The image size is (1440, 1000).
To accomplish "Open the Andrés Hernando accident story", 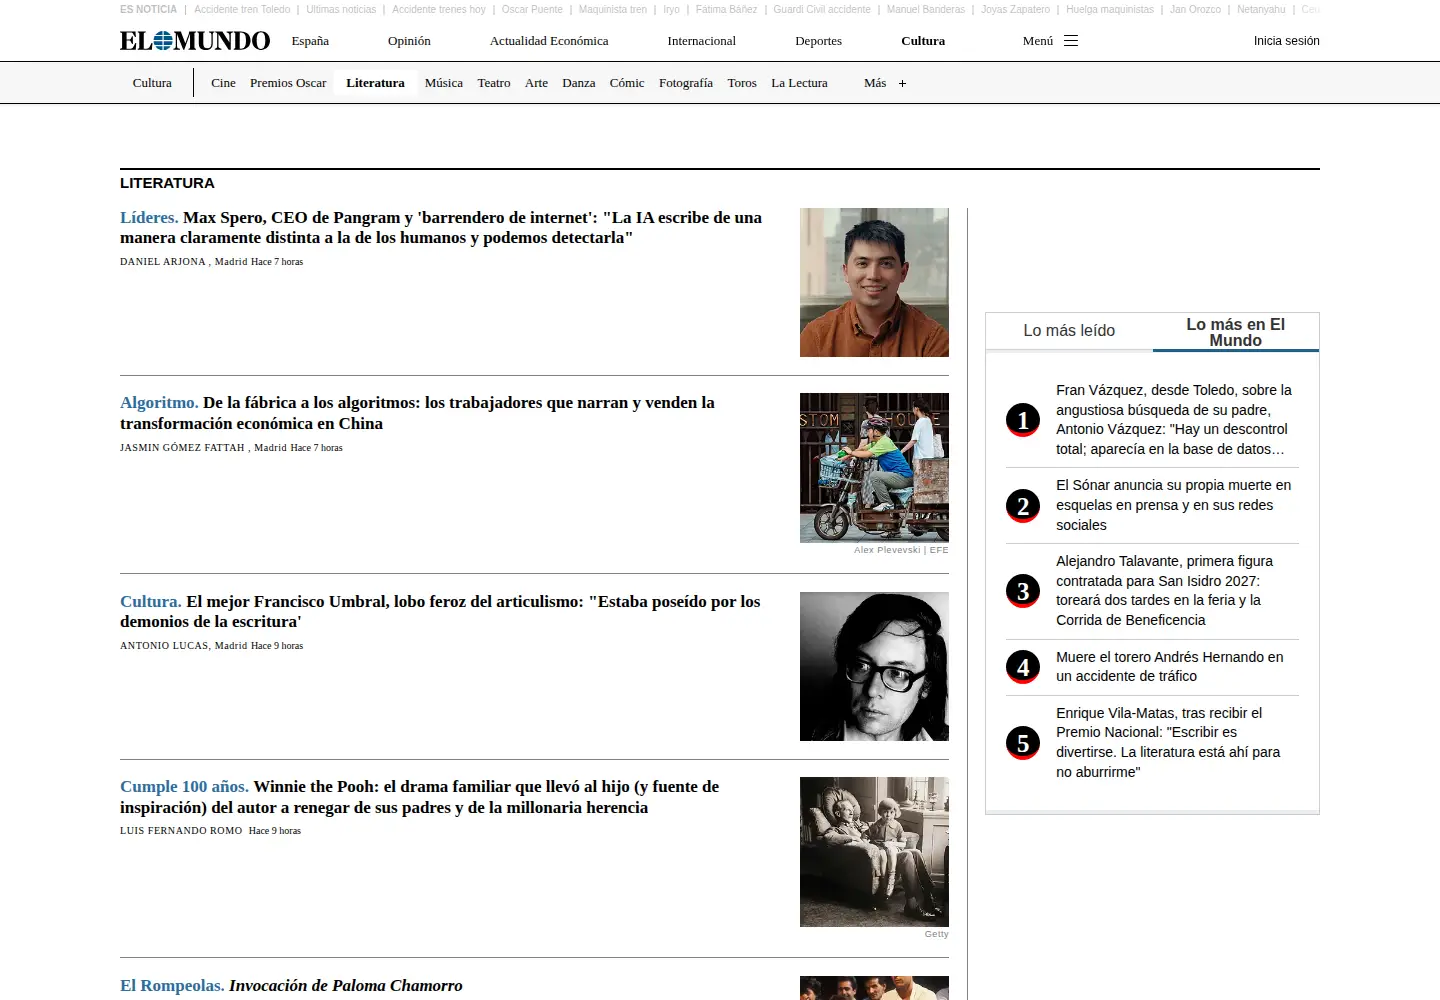I will coord(1170,667).
